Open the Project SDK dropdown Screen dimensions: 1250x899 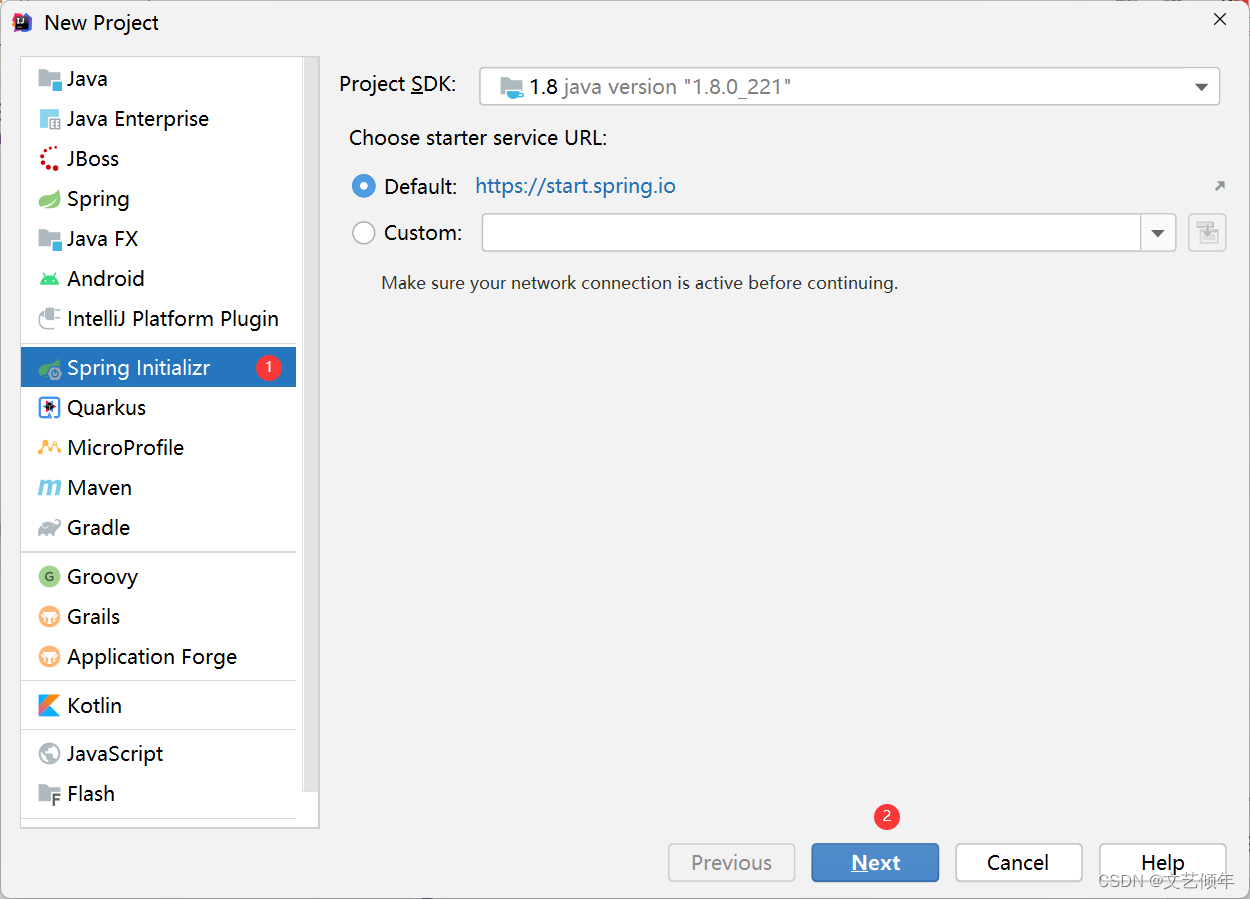(x=849, y=87)
